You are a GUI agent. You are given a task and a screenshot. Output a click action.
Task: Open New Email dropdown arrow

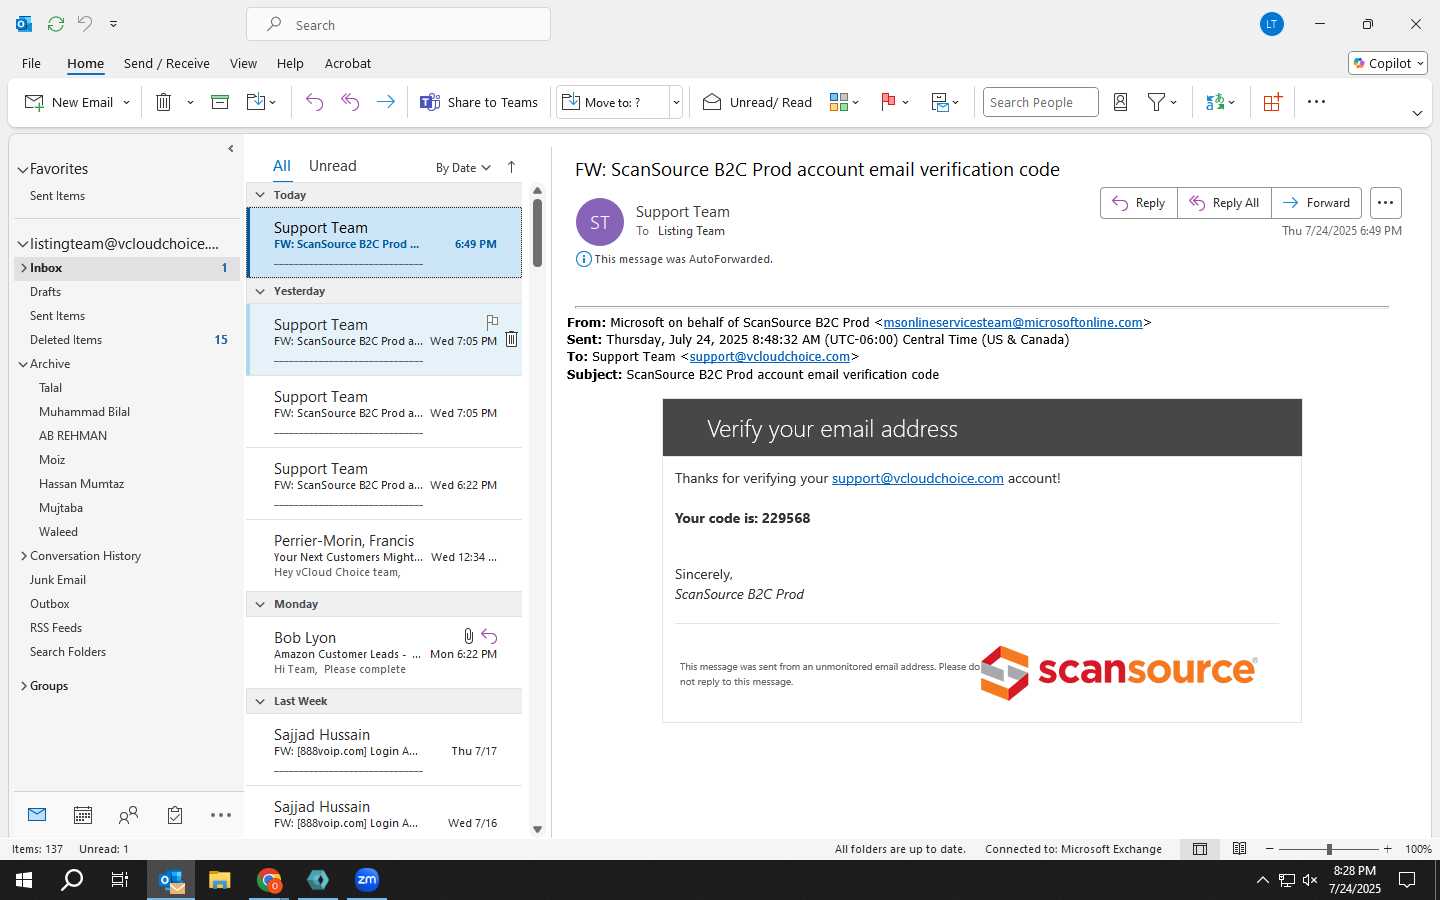(x=126, y=102)
